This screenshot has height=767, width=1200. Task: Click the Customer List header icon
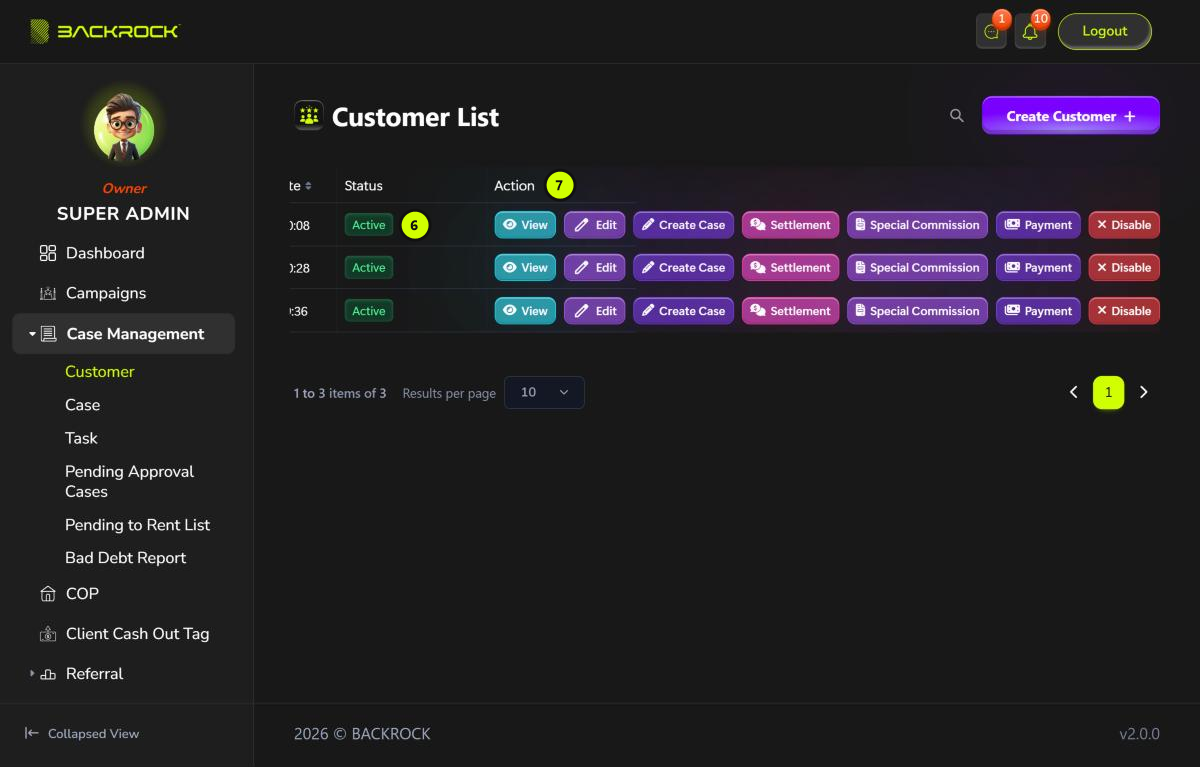point(309,116)
